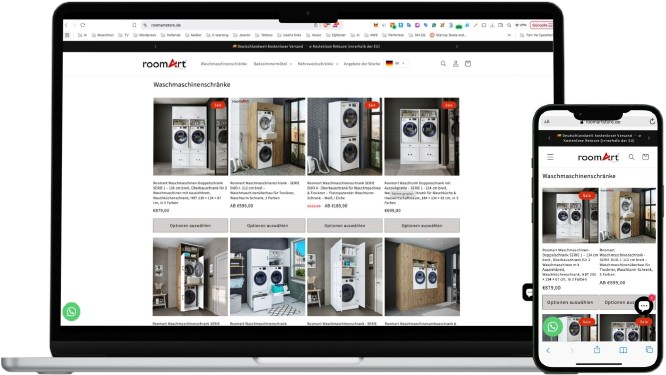The image size is (666, 375).
Task: Reload the page in the laptop browser
Action: click(82, 25)
